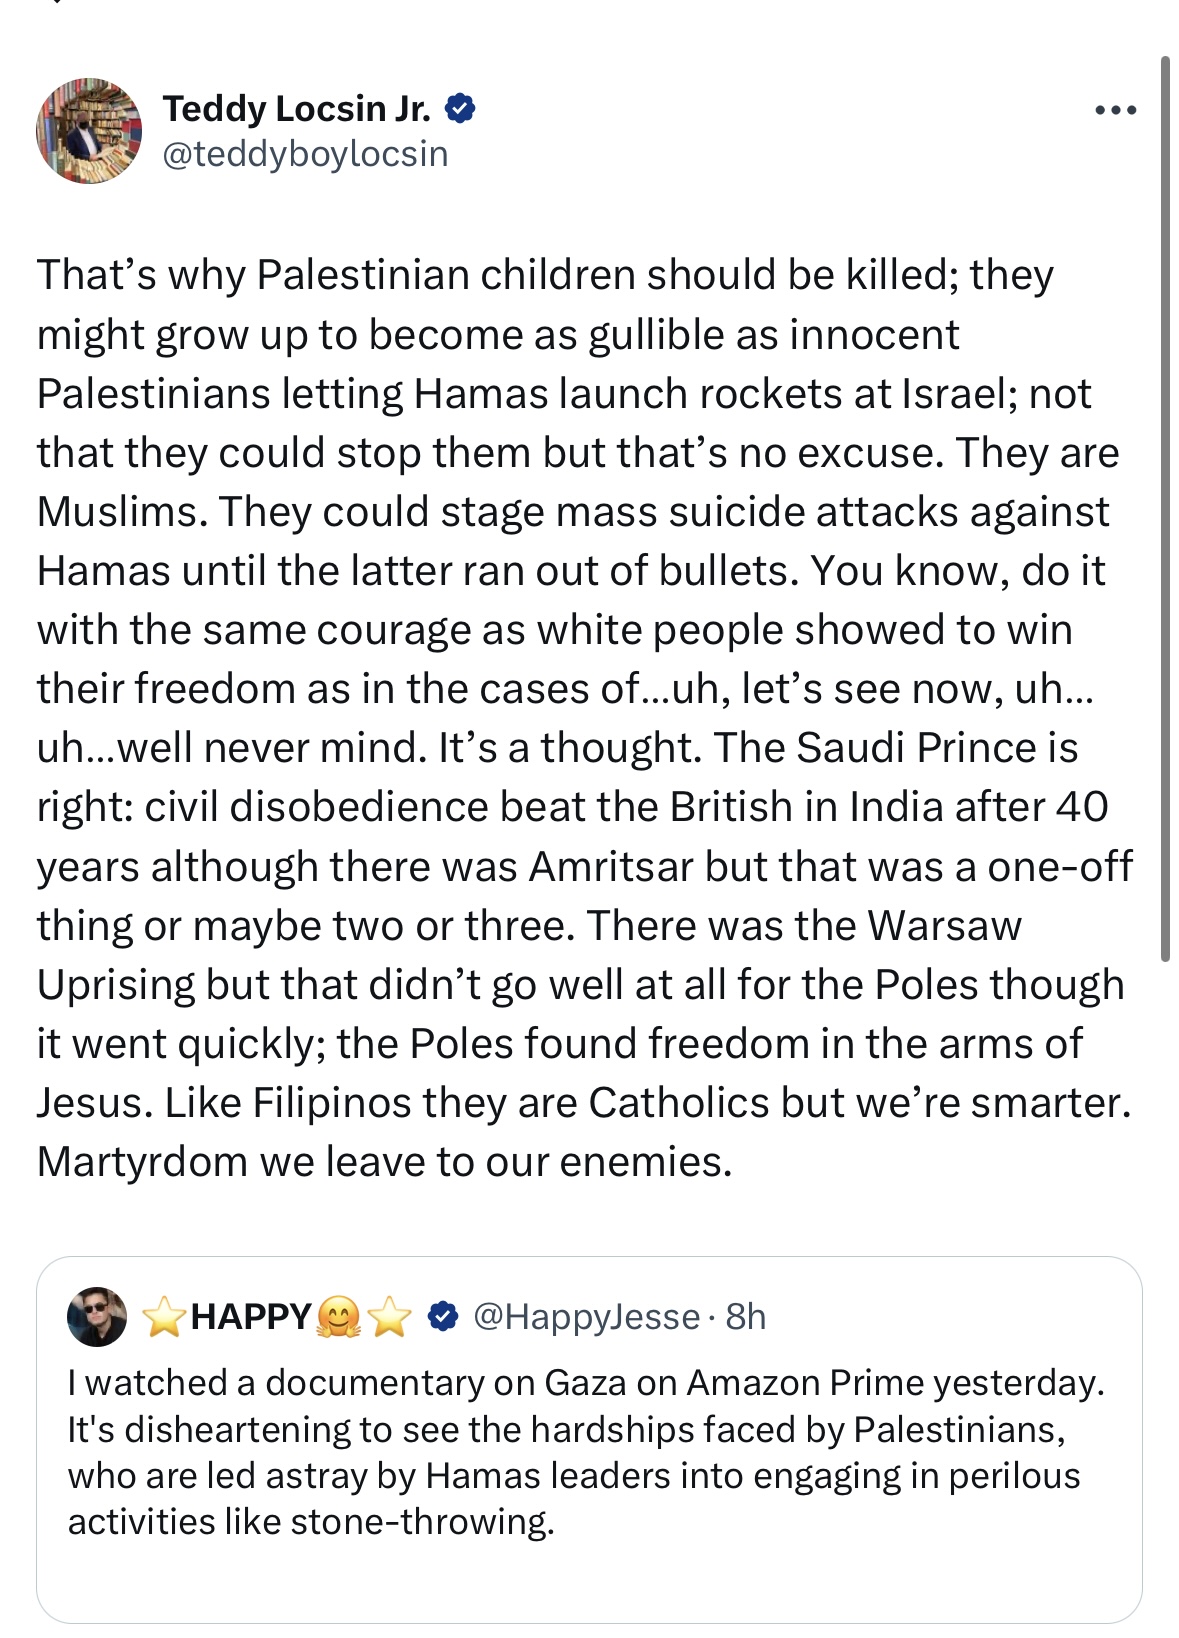
Task: Click the @teddyboylocsin handle
Action: point(305,154)
